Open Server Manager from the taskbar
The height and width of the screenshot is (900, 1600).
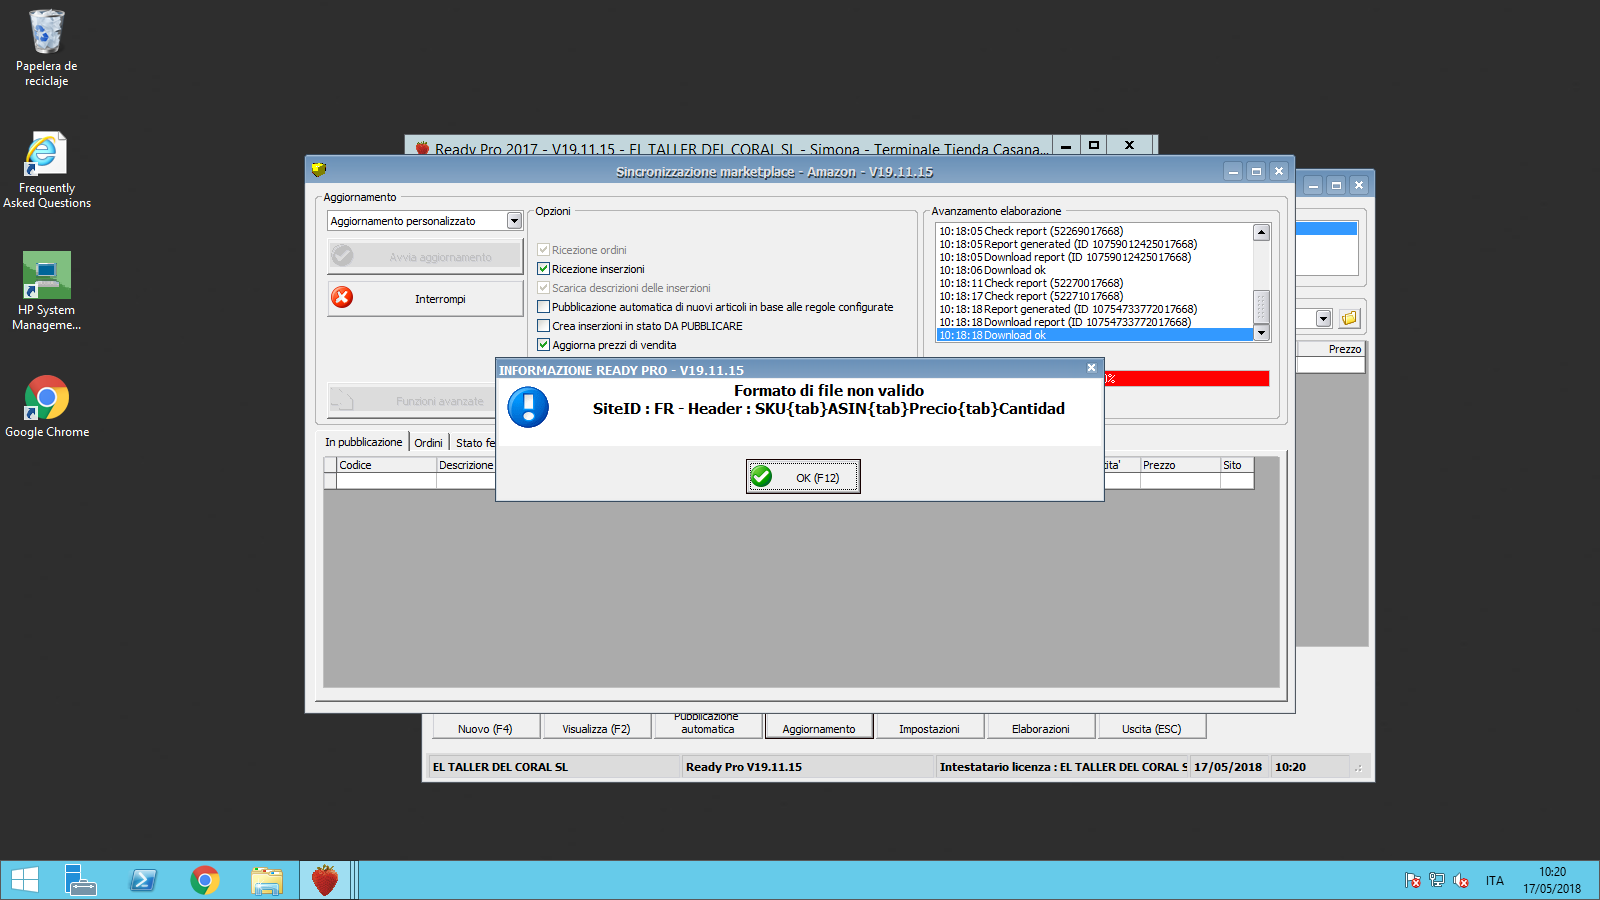[x=80, y=880]
